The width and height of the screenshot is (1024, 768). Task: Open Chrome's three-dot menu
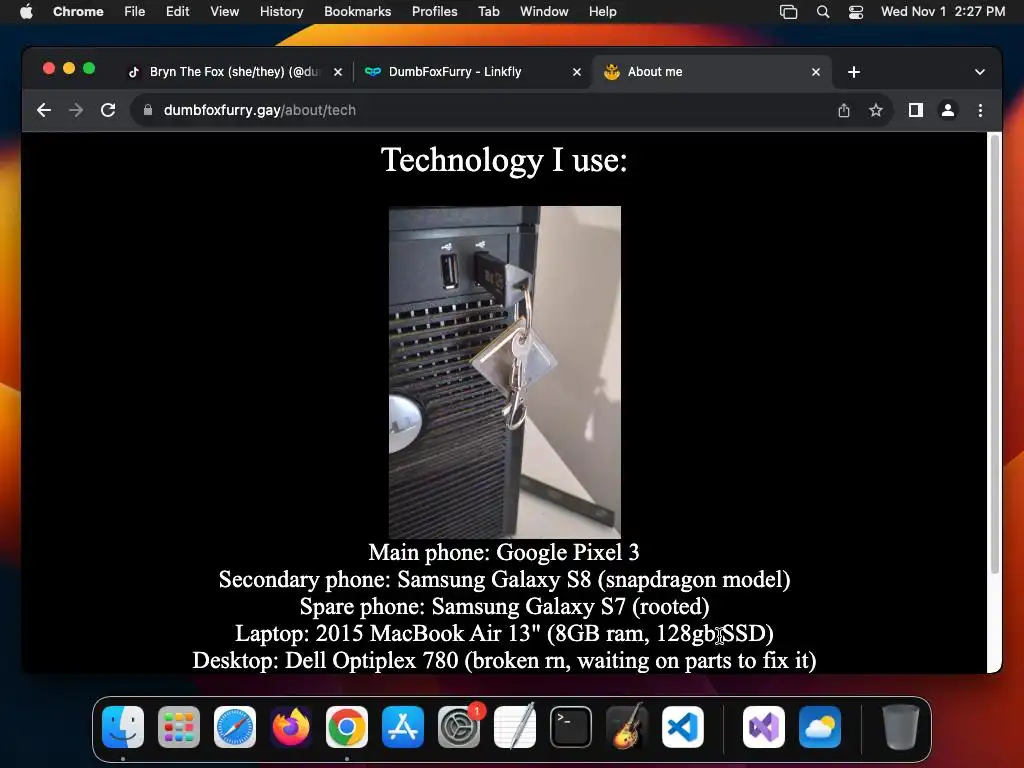tap(980, 110)
